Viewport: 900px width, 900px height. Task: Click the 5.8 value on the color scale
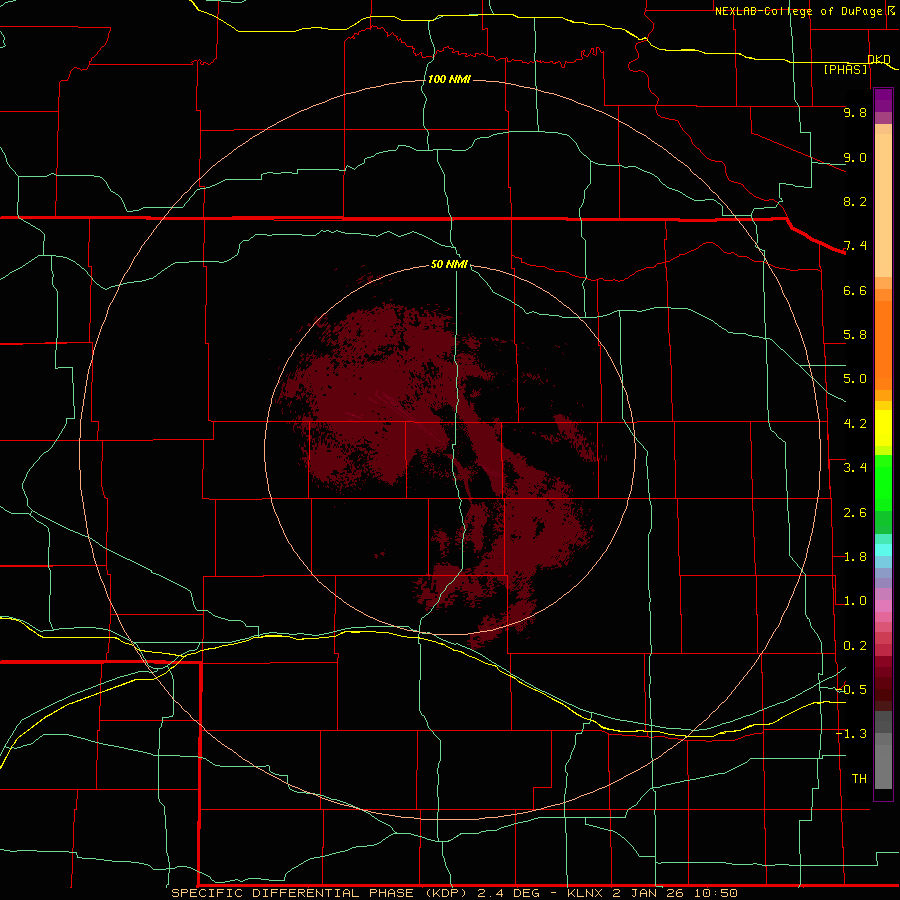[855, 335]
